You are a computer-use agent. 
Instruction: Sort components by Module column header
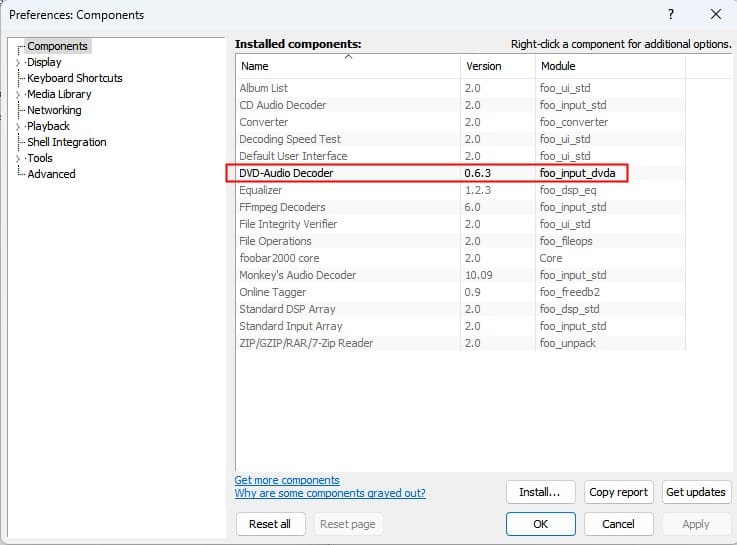pos(610,66)
